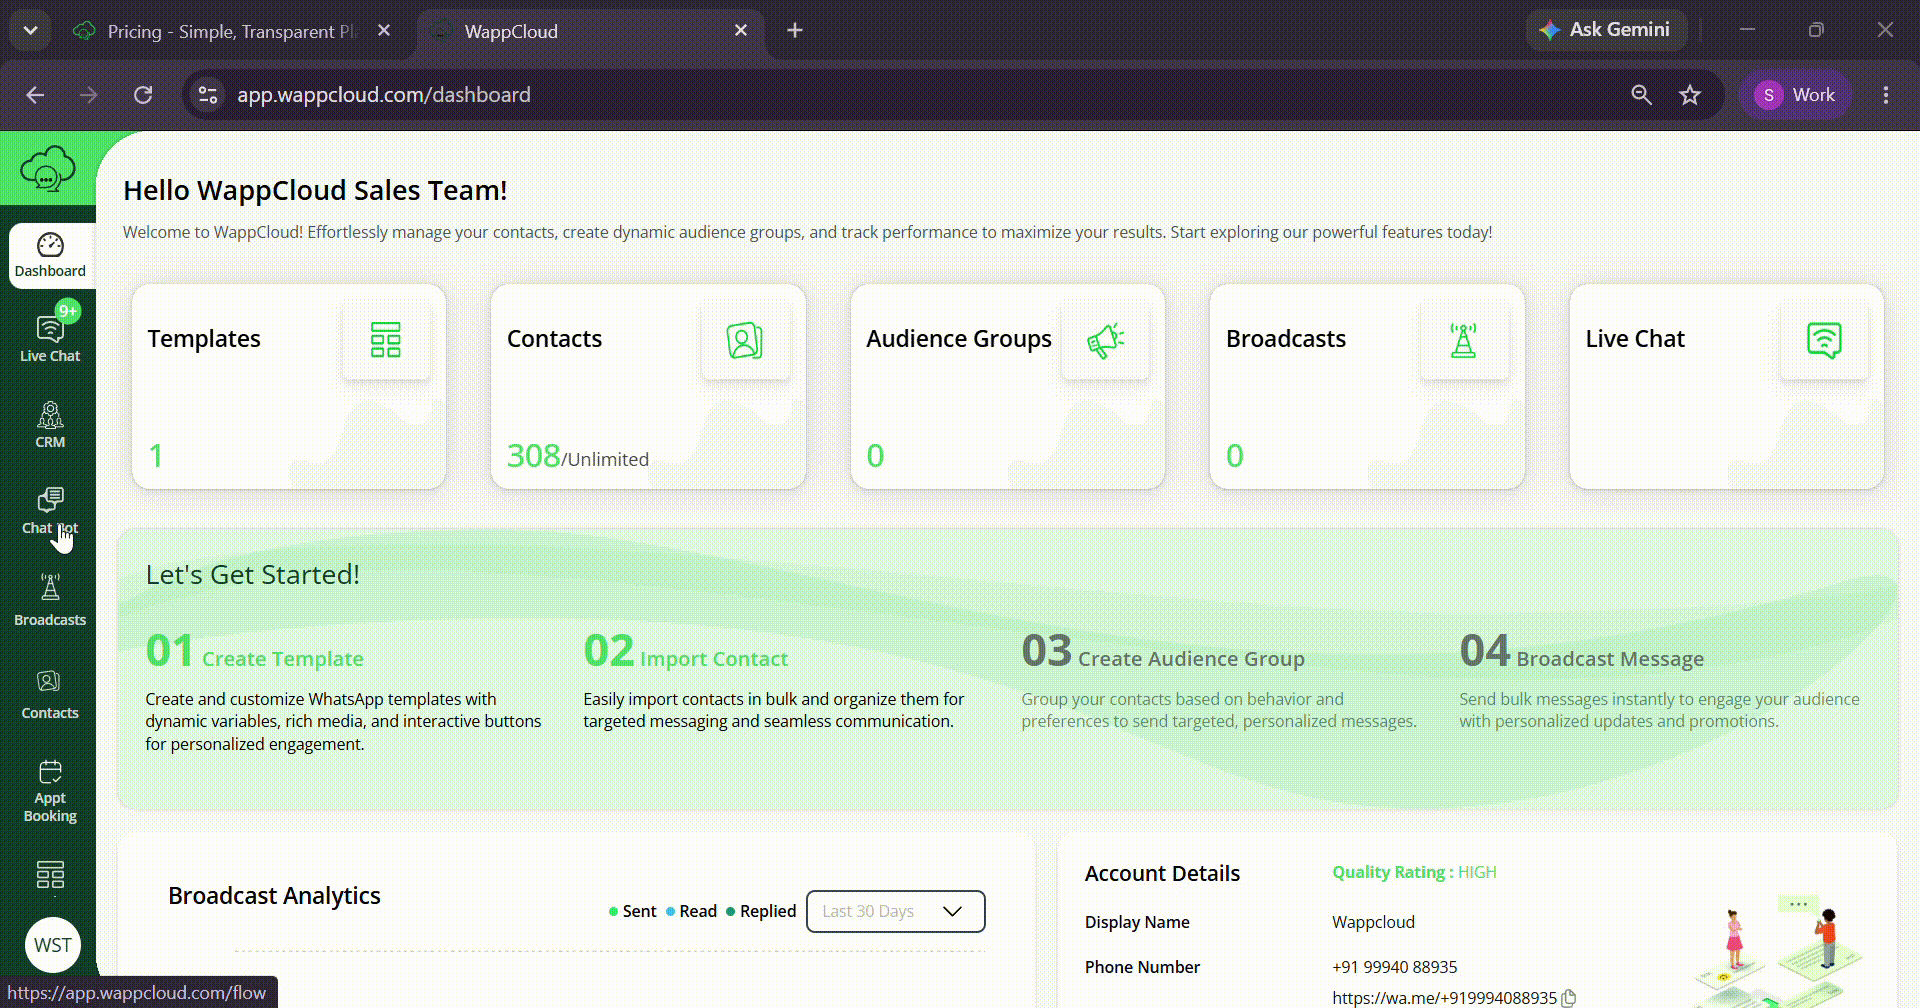1920x1008 pixels.
Task: Click the grid icon below Appt Booking
Action: [50, 875]
